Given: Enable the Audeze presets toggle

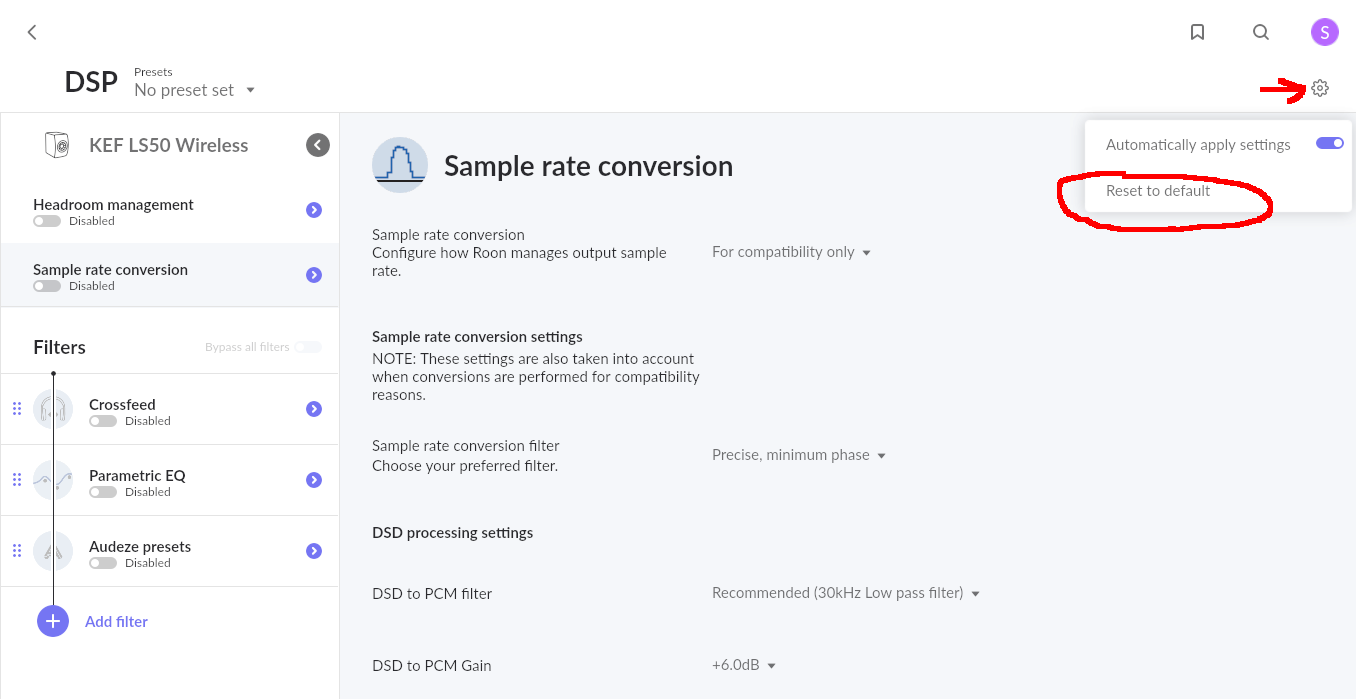Looking at the screenshot, I should point(103,563).
